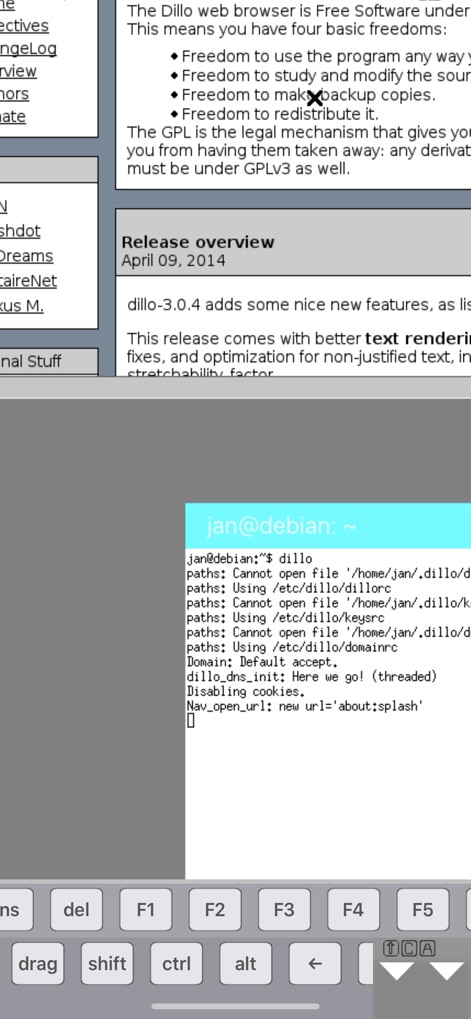Click the C (ctrl) modifier indicator icon
This screenshot has width=471, height=1019.
click(409, 948)
